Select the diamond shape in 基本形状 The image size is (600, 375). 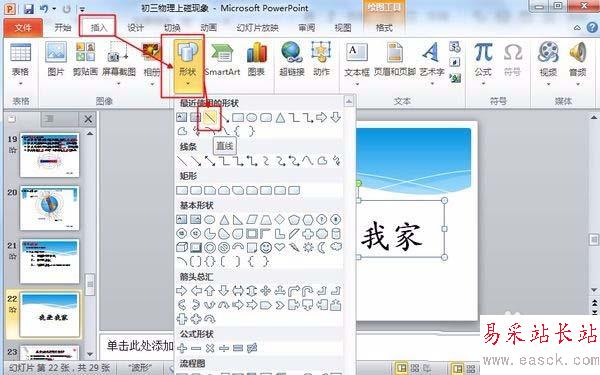tap(280, 219)
